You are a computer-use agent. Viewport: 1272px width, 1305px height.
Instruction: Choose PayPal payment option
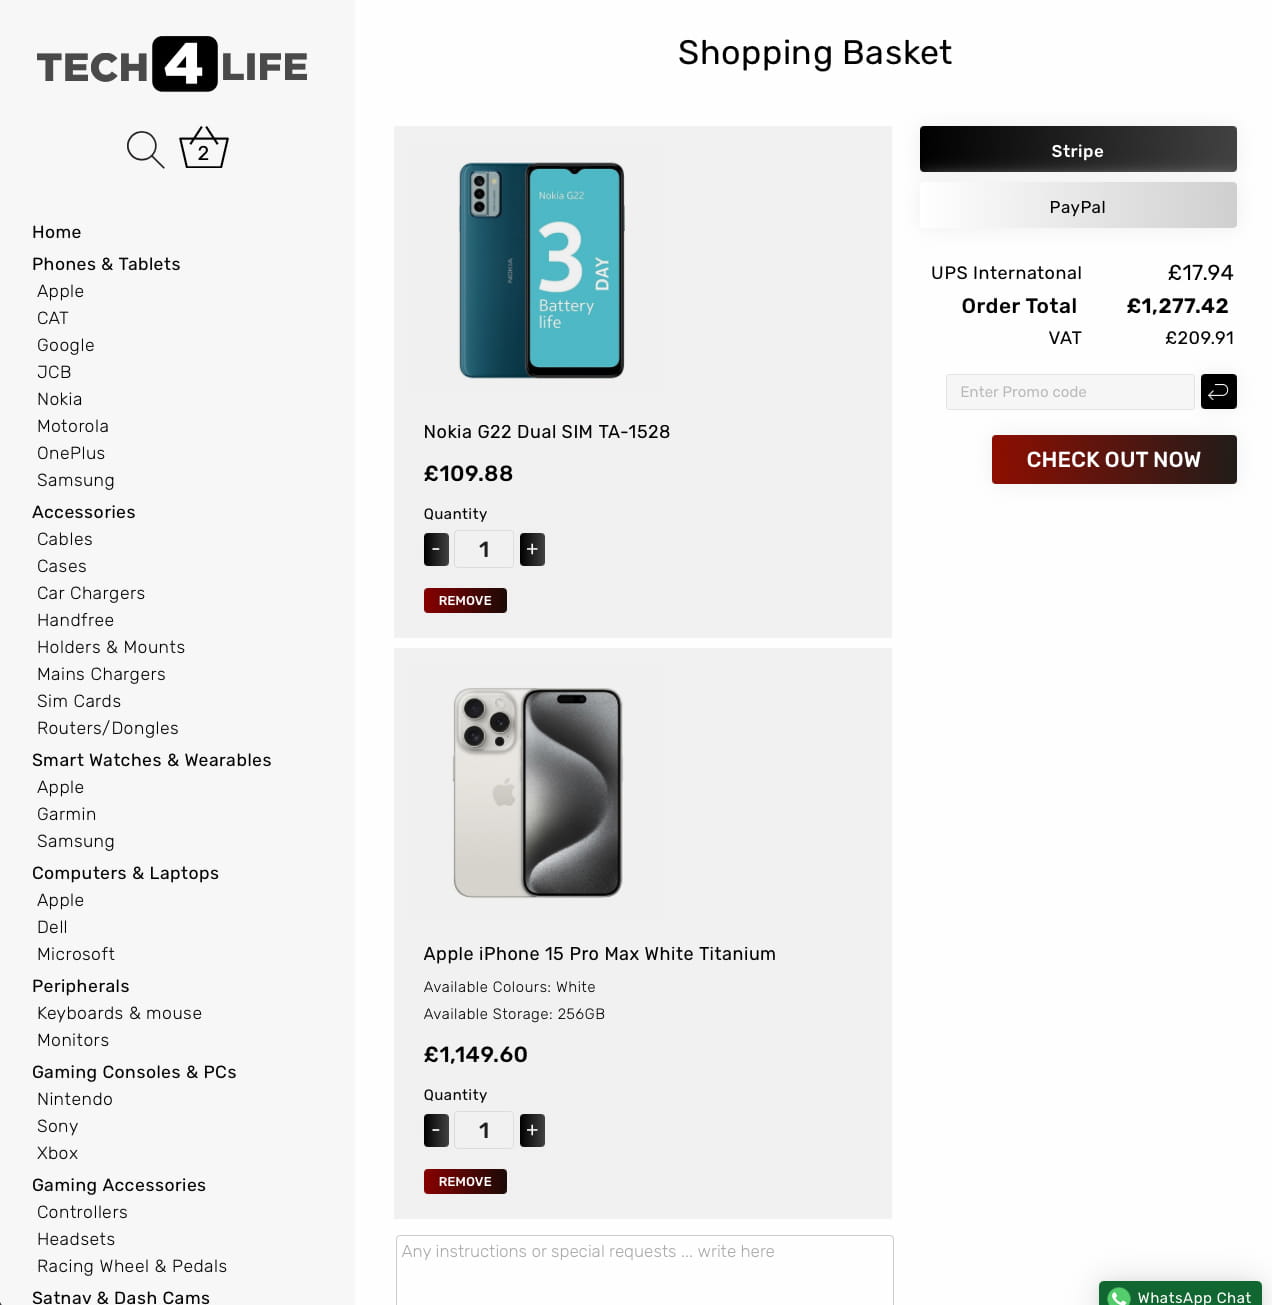point(1078,206)
